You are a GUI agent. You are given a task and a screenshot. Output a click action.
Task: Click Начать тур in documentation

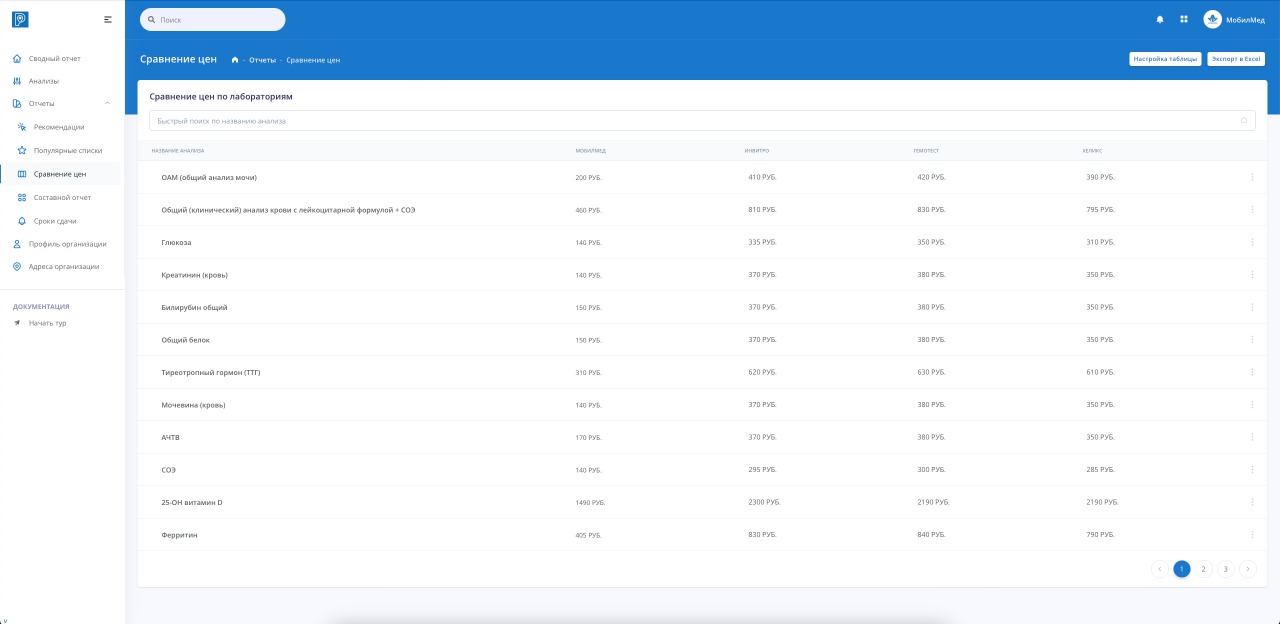[x=47, y=323]
